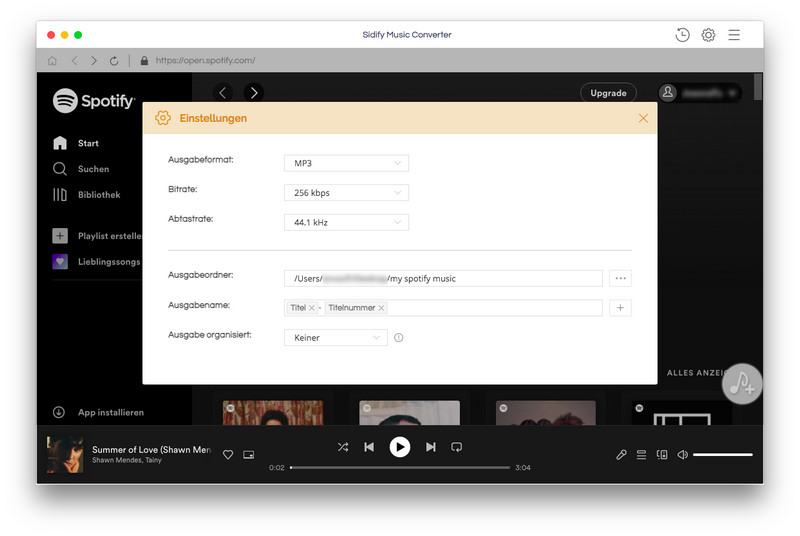Click the info icon next to Keiner

click(x=398, y=338)
